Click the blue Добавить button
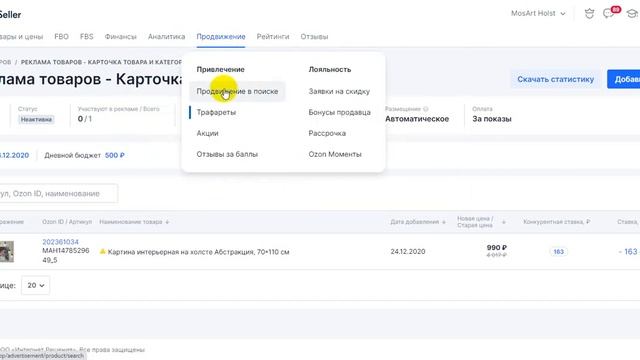Image resolution: width=640 pixels, height=360 pixels. point(624,79)
